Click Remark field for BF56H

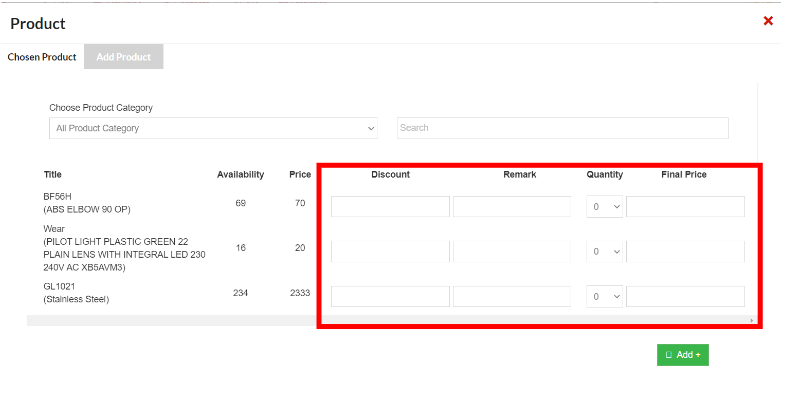click(511, 207)
